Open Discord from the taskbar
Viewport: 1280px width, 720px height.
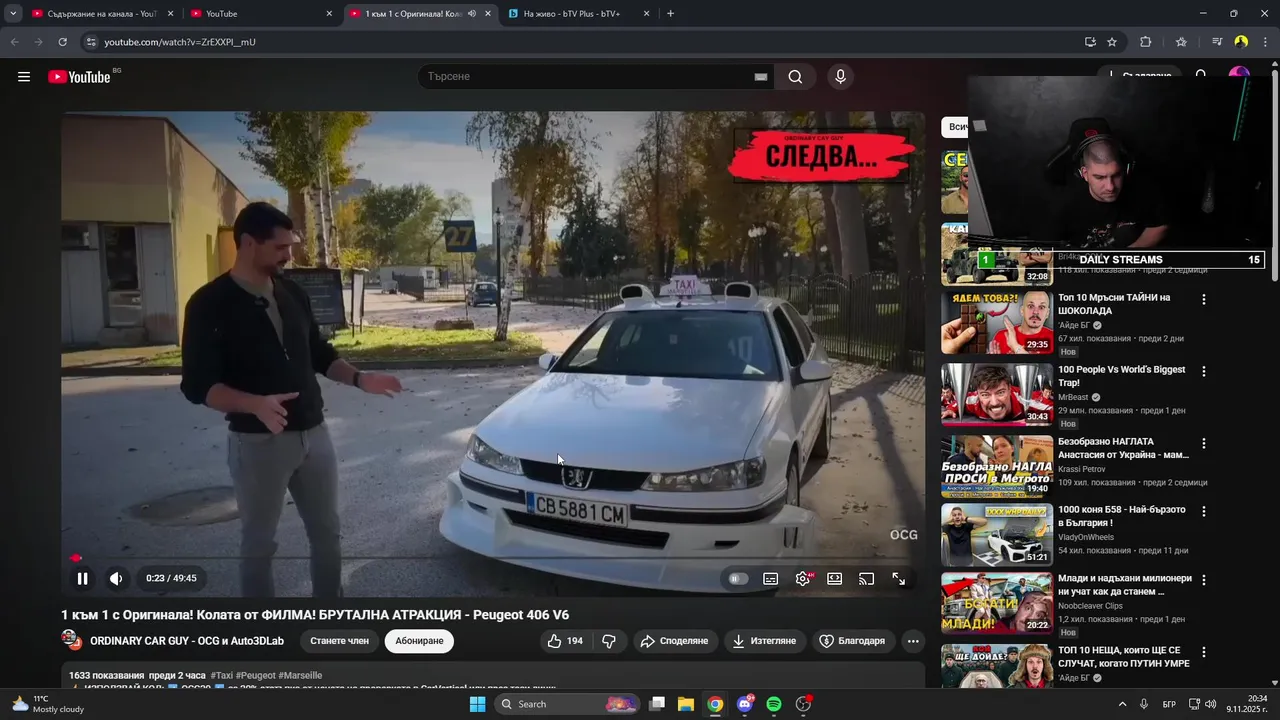point(745,704)
